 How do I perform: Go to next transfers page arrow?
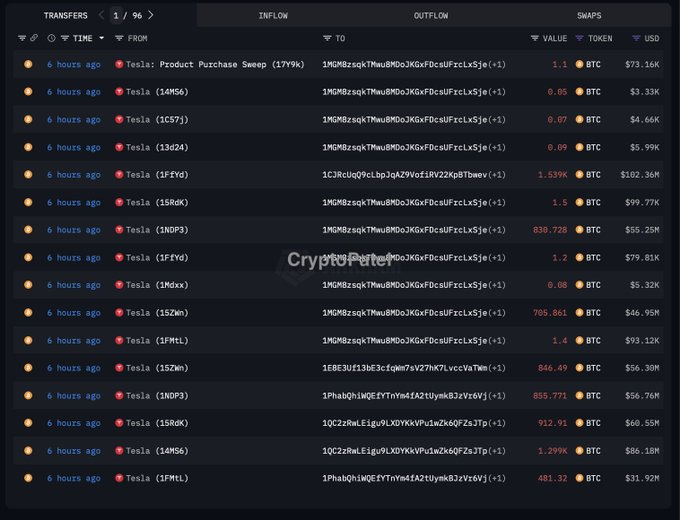click(x=150, y=15)
